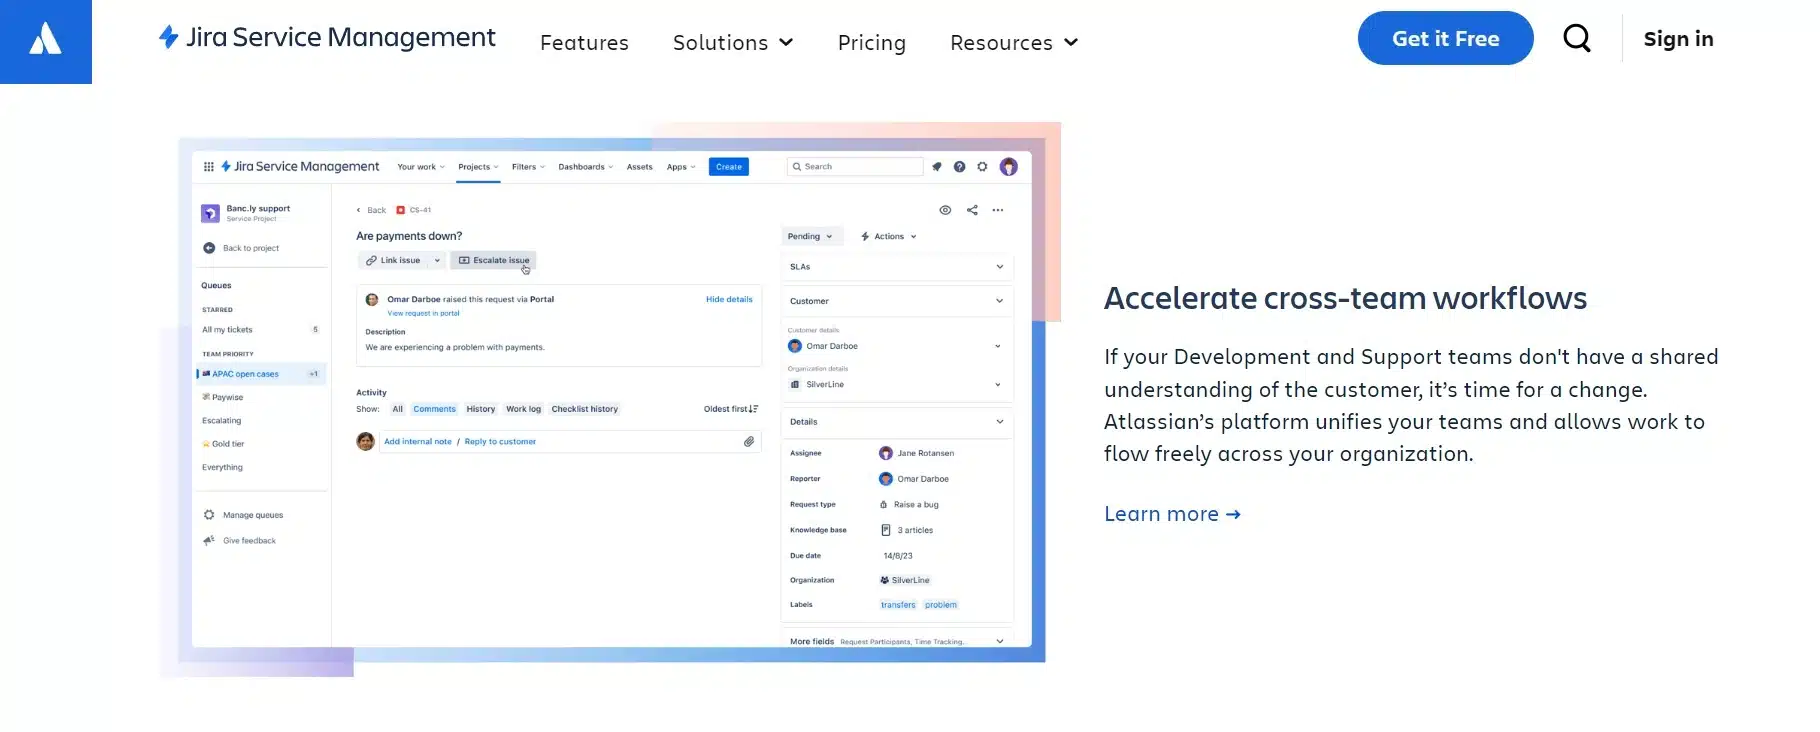Toggle the watch eye icon
Screen dimensions: 1820x732
(x=945, y=210)
